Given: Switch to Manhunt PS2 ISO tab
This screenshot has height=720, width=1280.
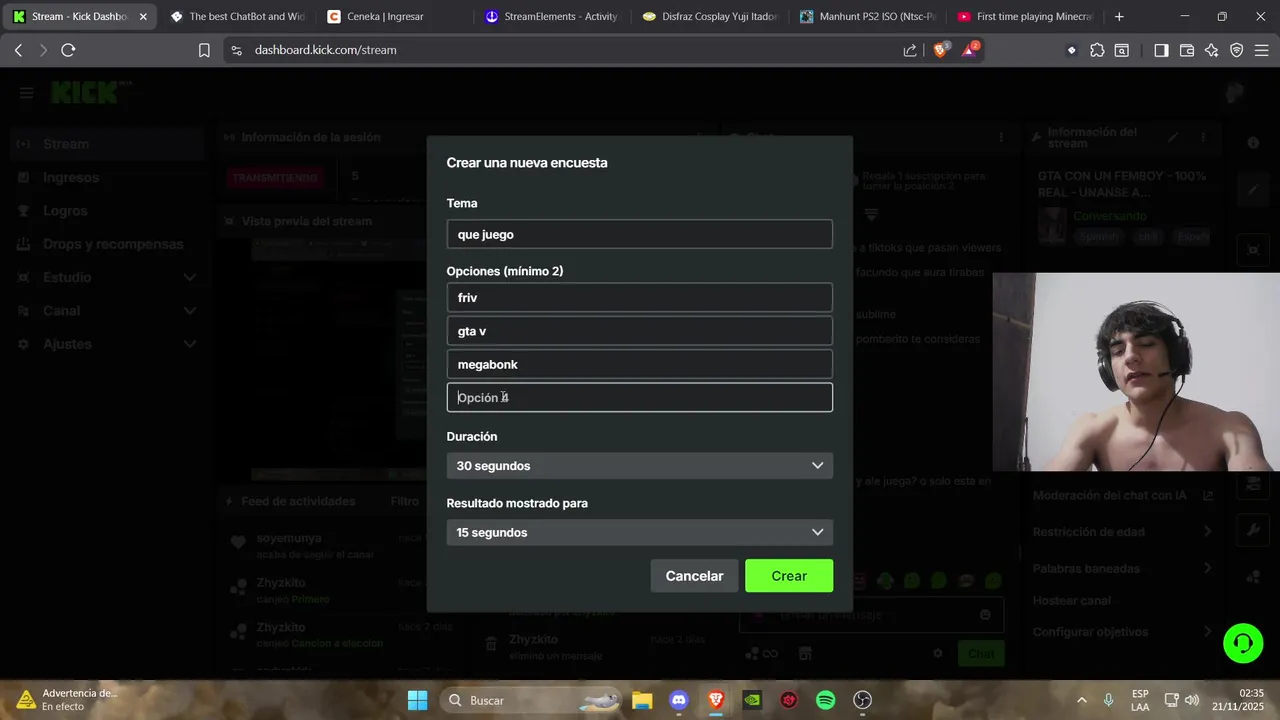Looking at the screenshot, I should 868,17.
